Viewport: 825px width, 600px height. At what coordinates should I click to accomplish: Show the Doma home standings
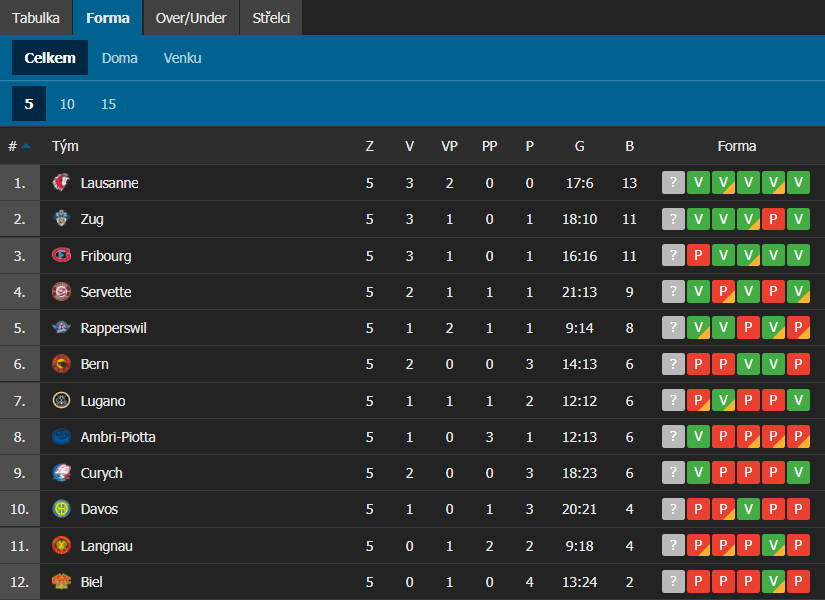click(x=120, y=58)
